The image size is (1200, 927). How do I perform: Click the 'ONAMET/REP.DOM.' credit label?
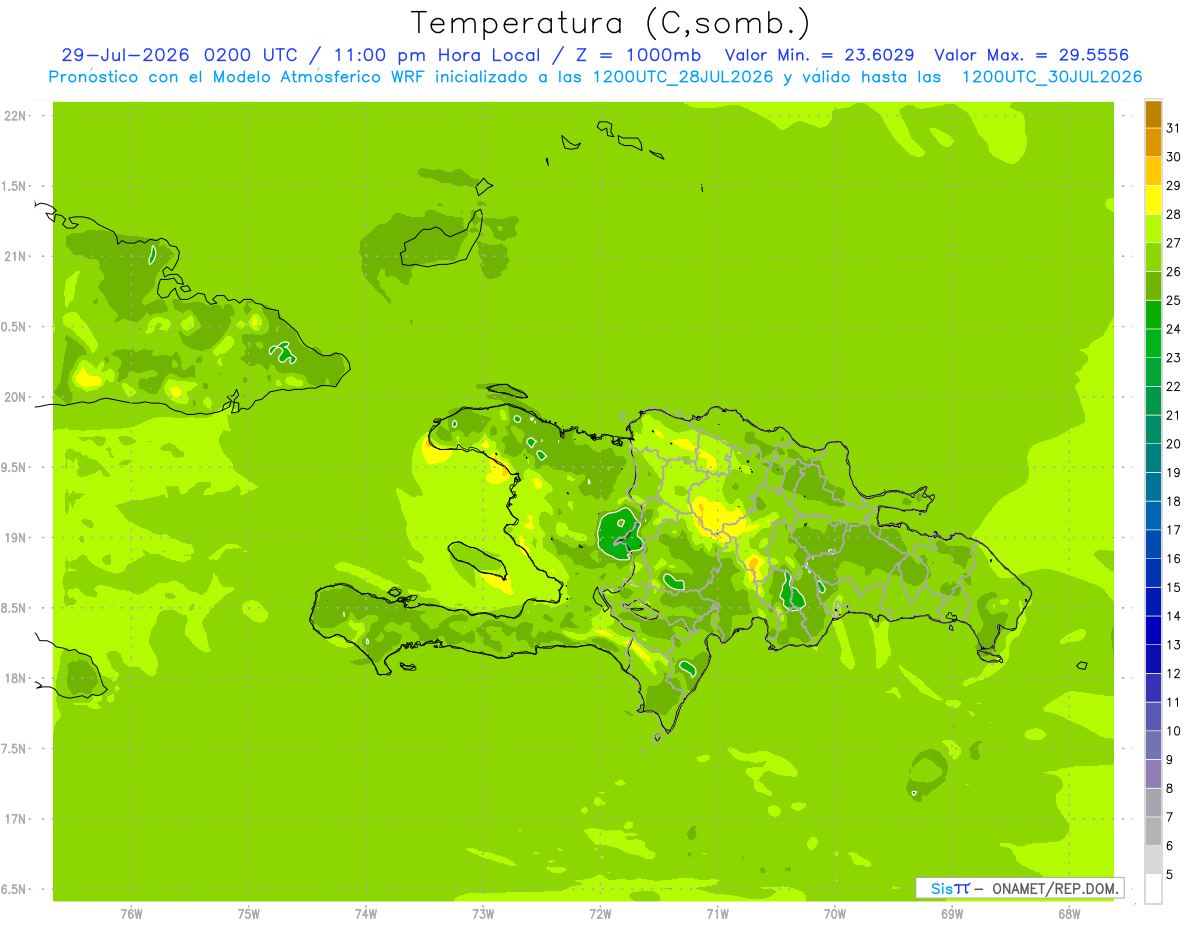[1055, 888]
